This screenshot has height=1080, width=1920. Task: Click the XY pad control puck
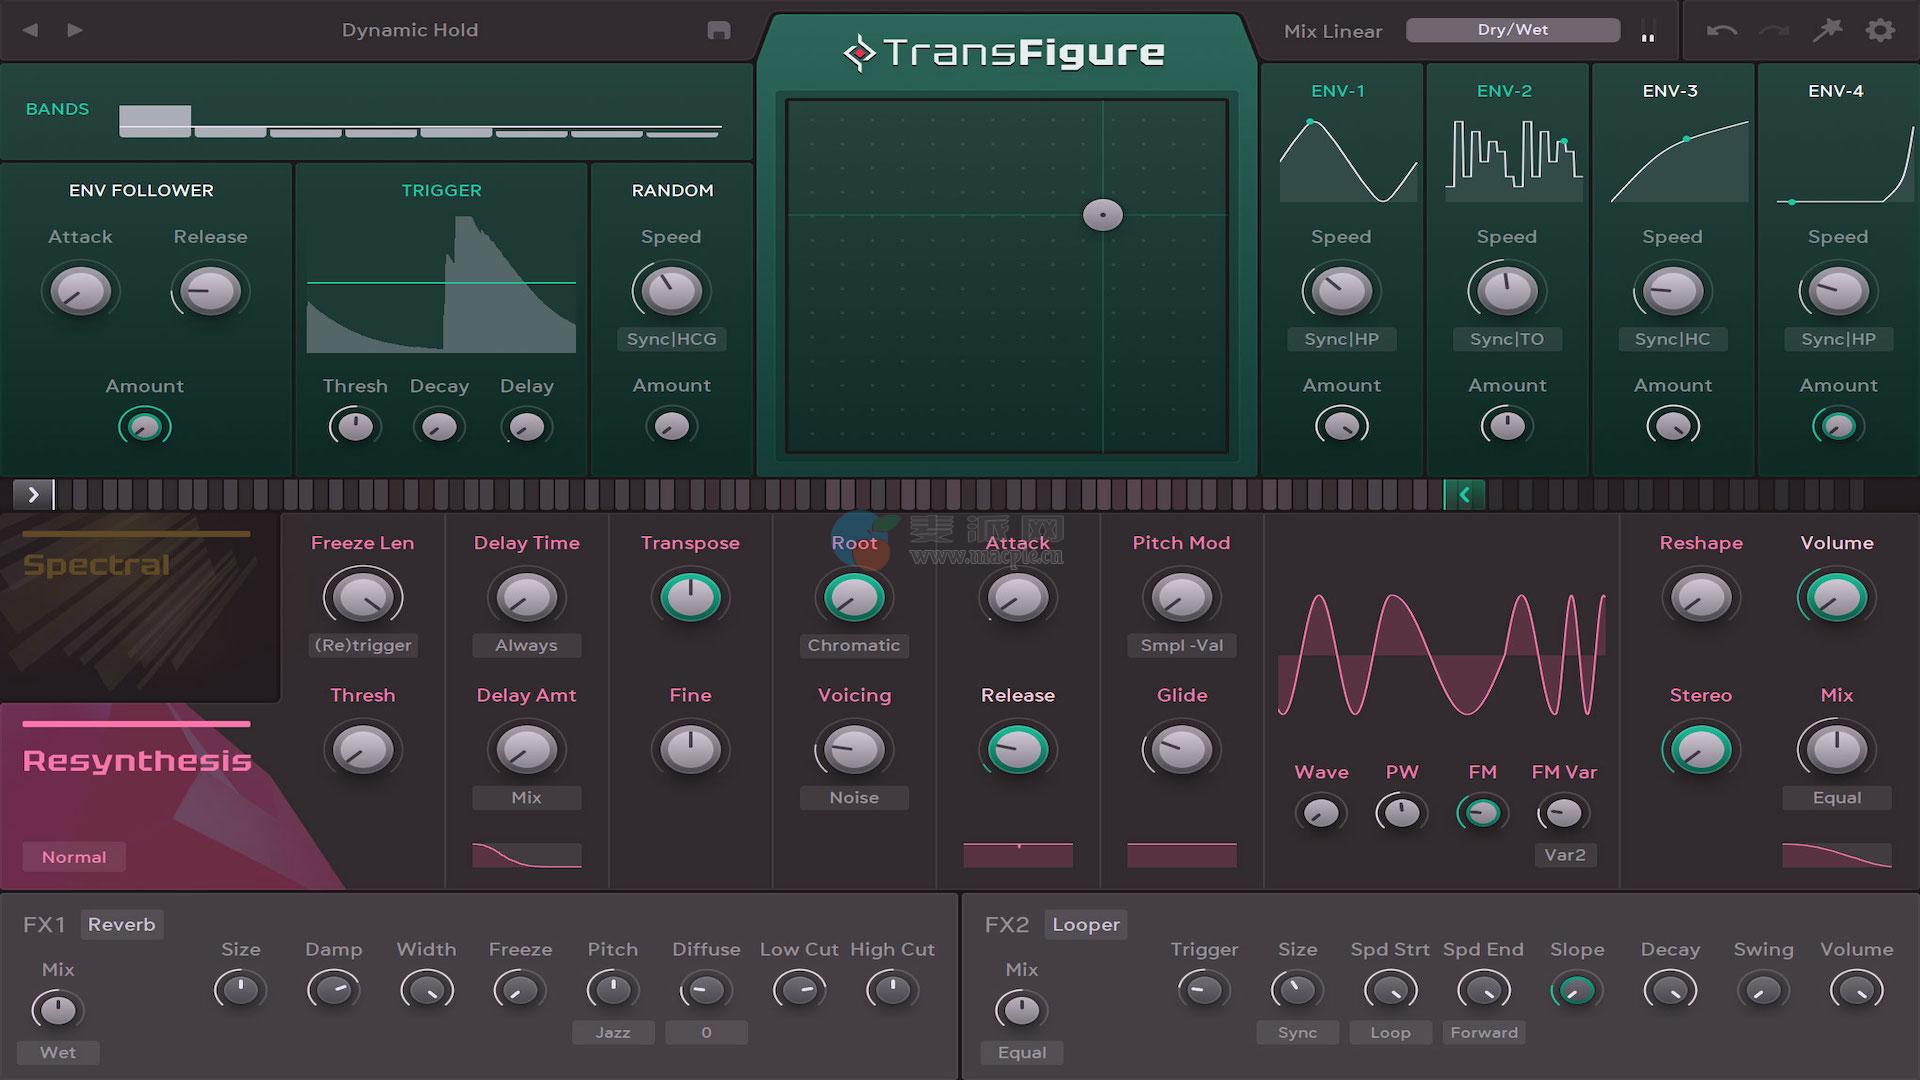1102,215
